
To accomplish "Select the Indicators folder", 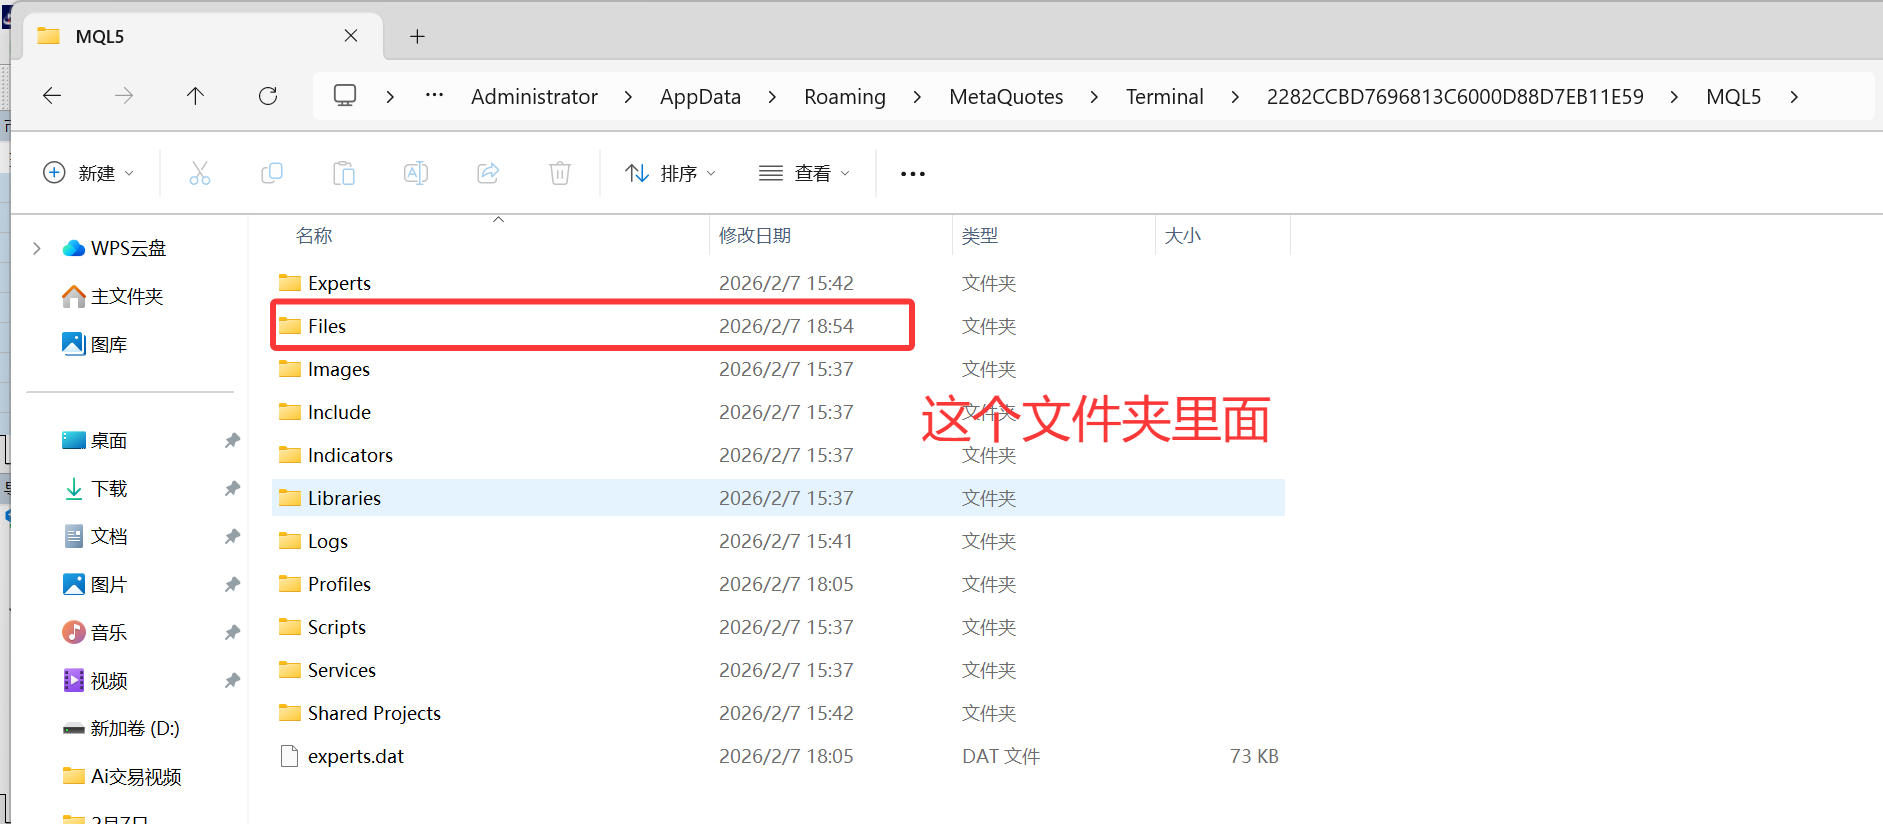I will point(778,455).
